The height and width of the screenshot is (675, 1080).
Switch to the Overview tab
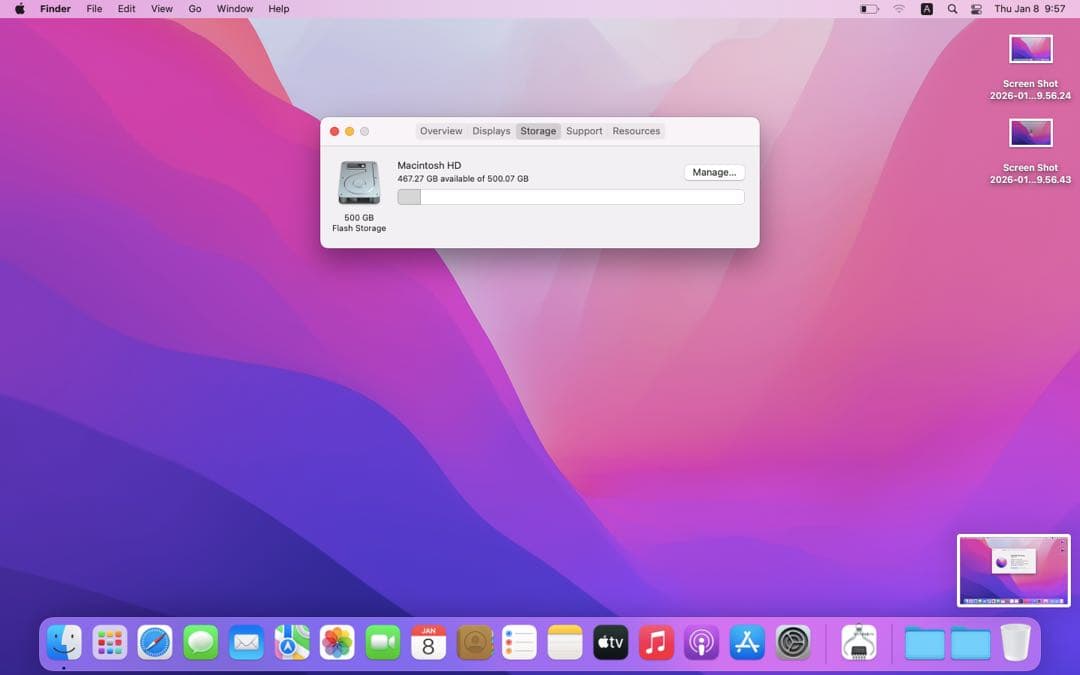[x=440, y=131]
